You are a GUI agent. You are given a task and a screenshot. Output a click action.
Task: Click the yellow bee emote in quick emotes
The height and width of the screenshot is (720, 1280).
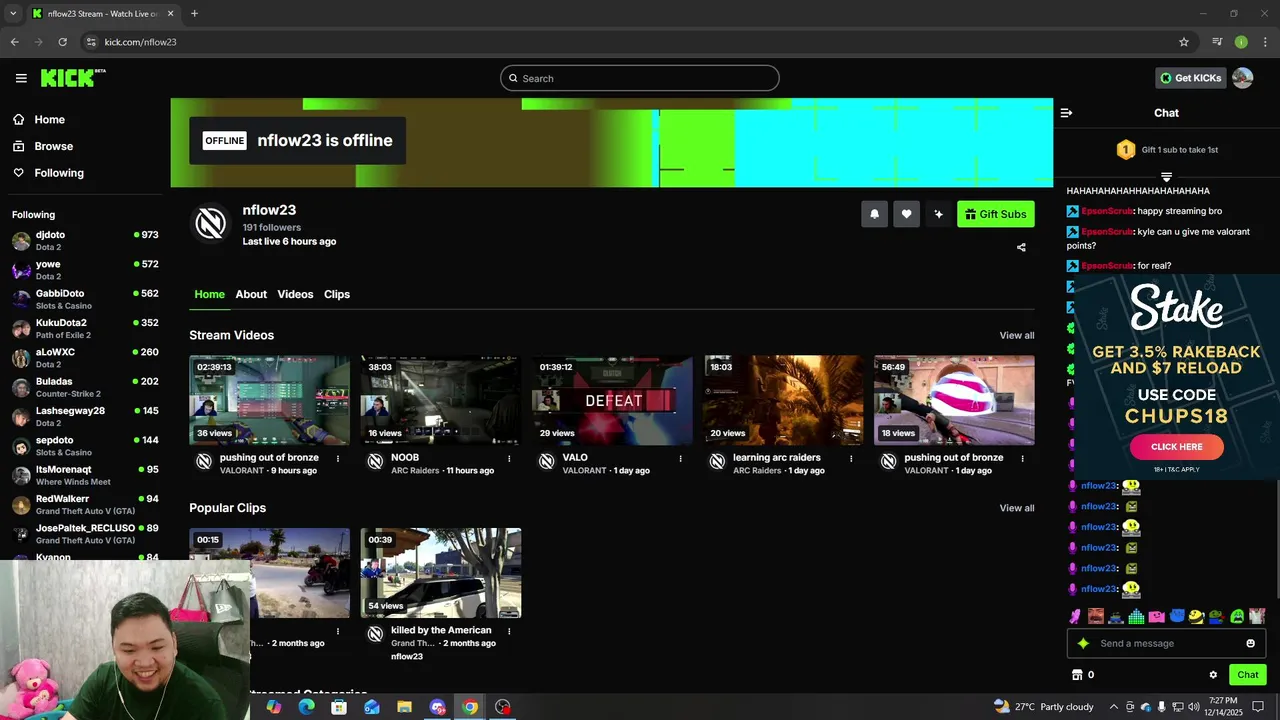point(1196,616)
